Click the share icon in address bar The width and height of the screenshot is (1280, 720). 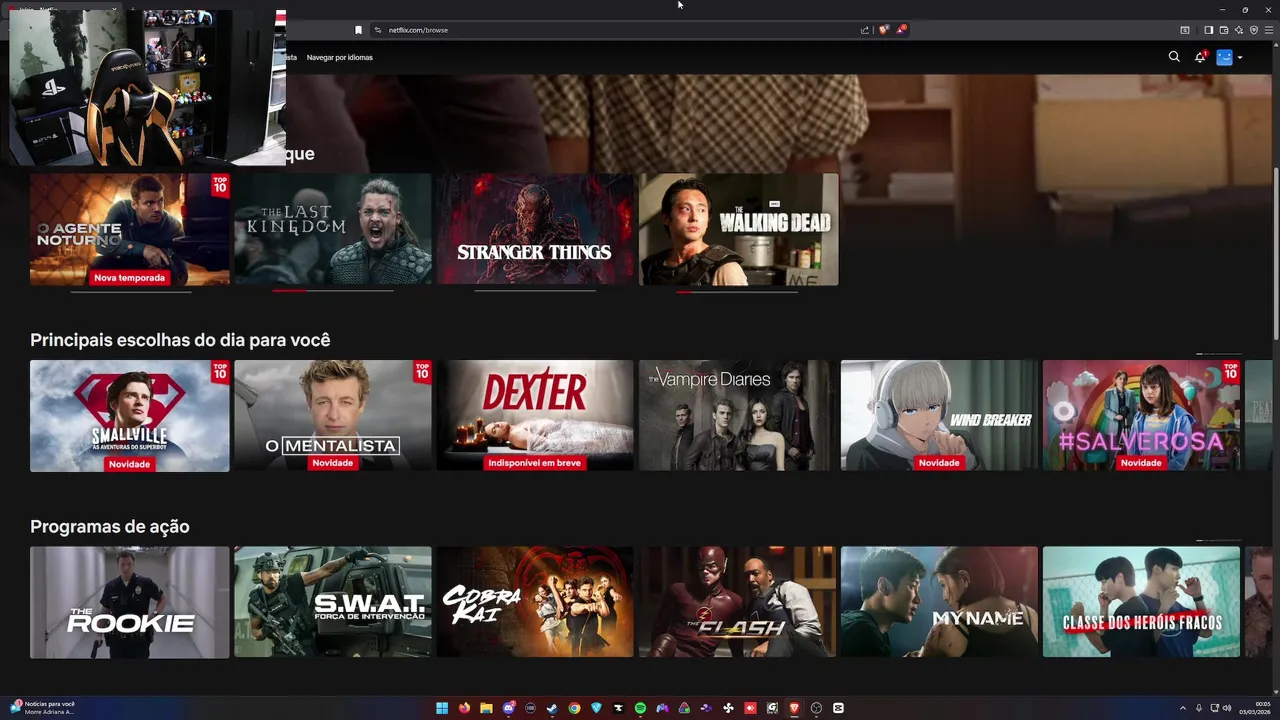pyautogui.click(x=864, y=30)
